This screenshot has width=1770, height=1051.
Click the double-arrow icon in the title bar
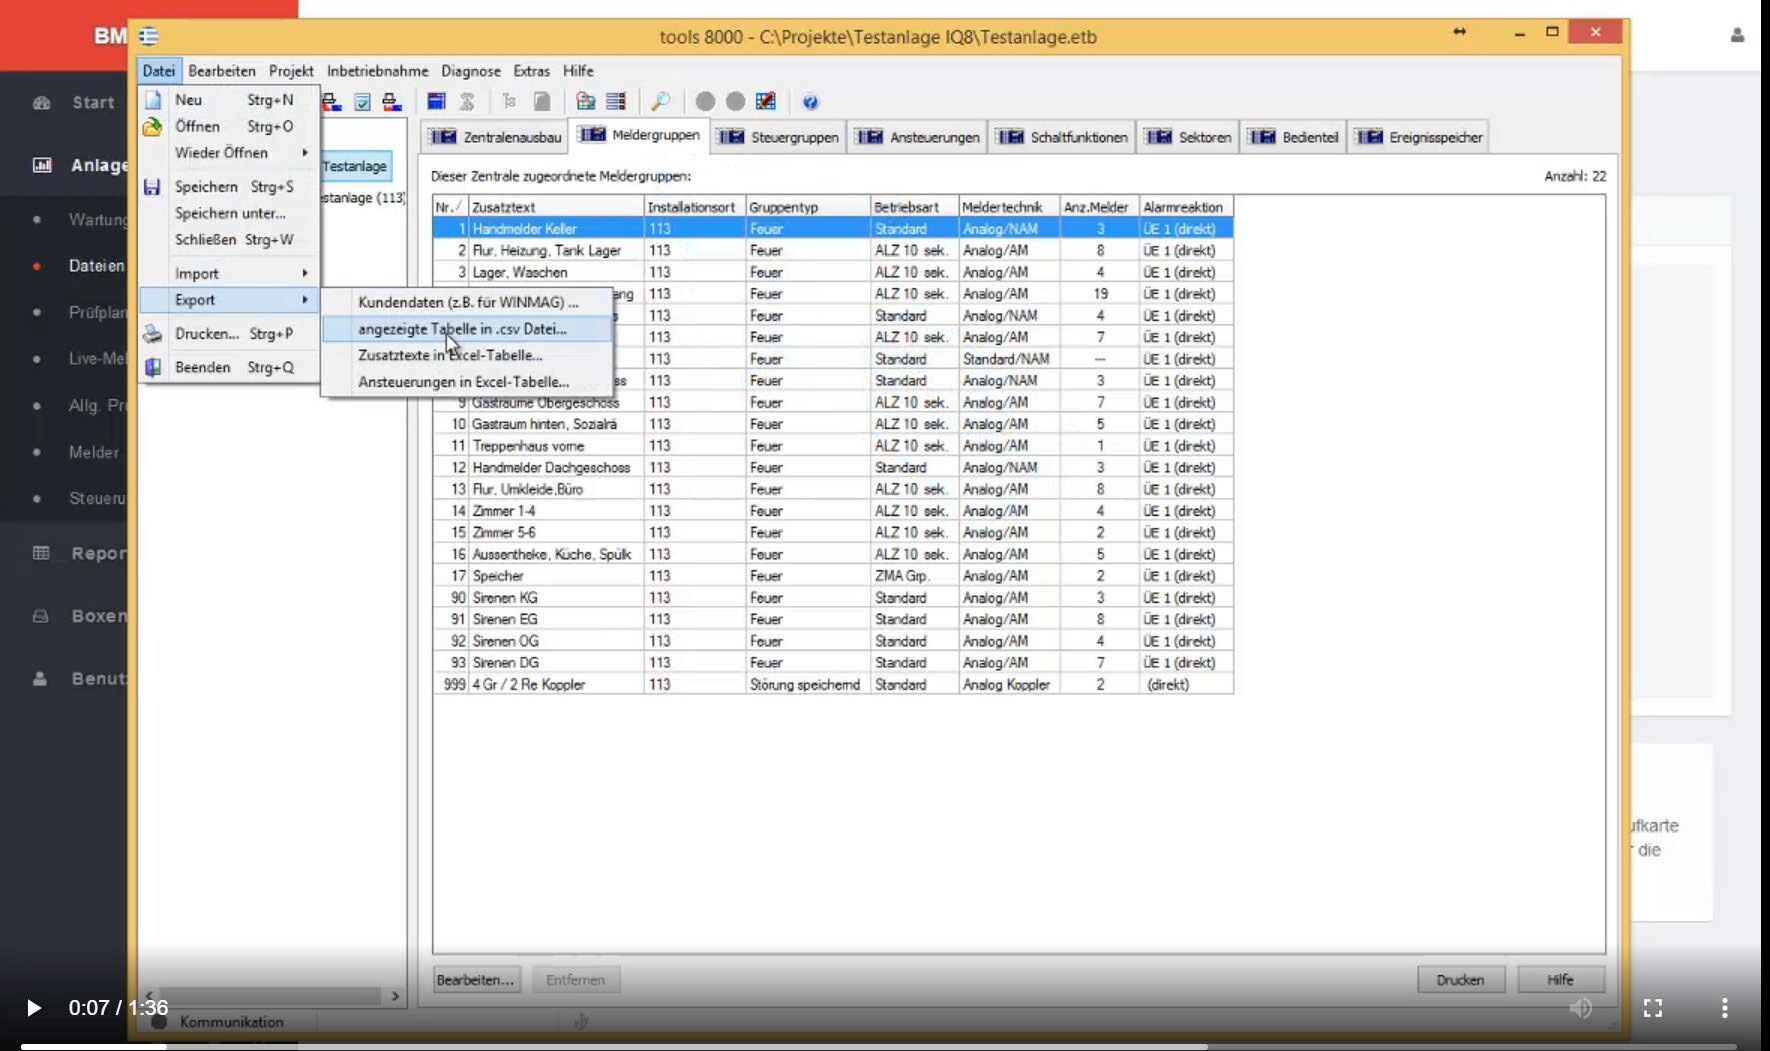tap(1459, 32)
